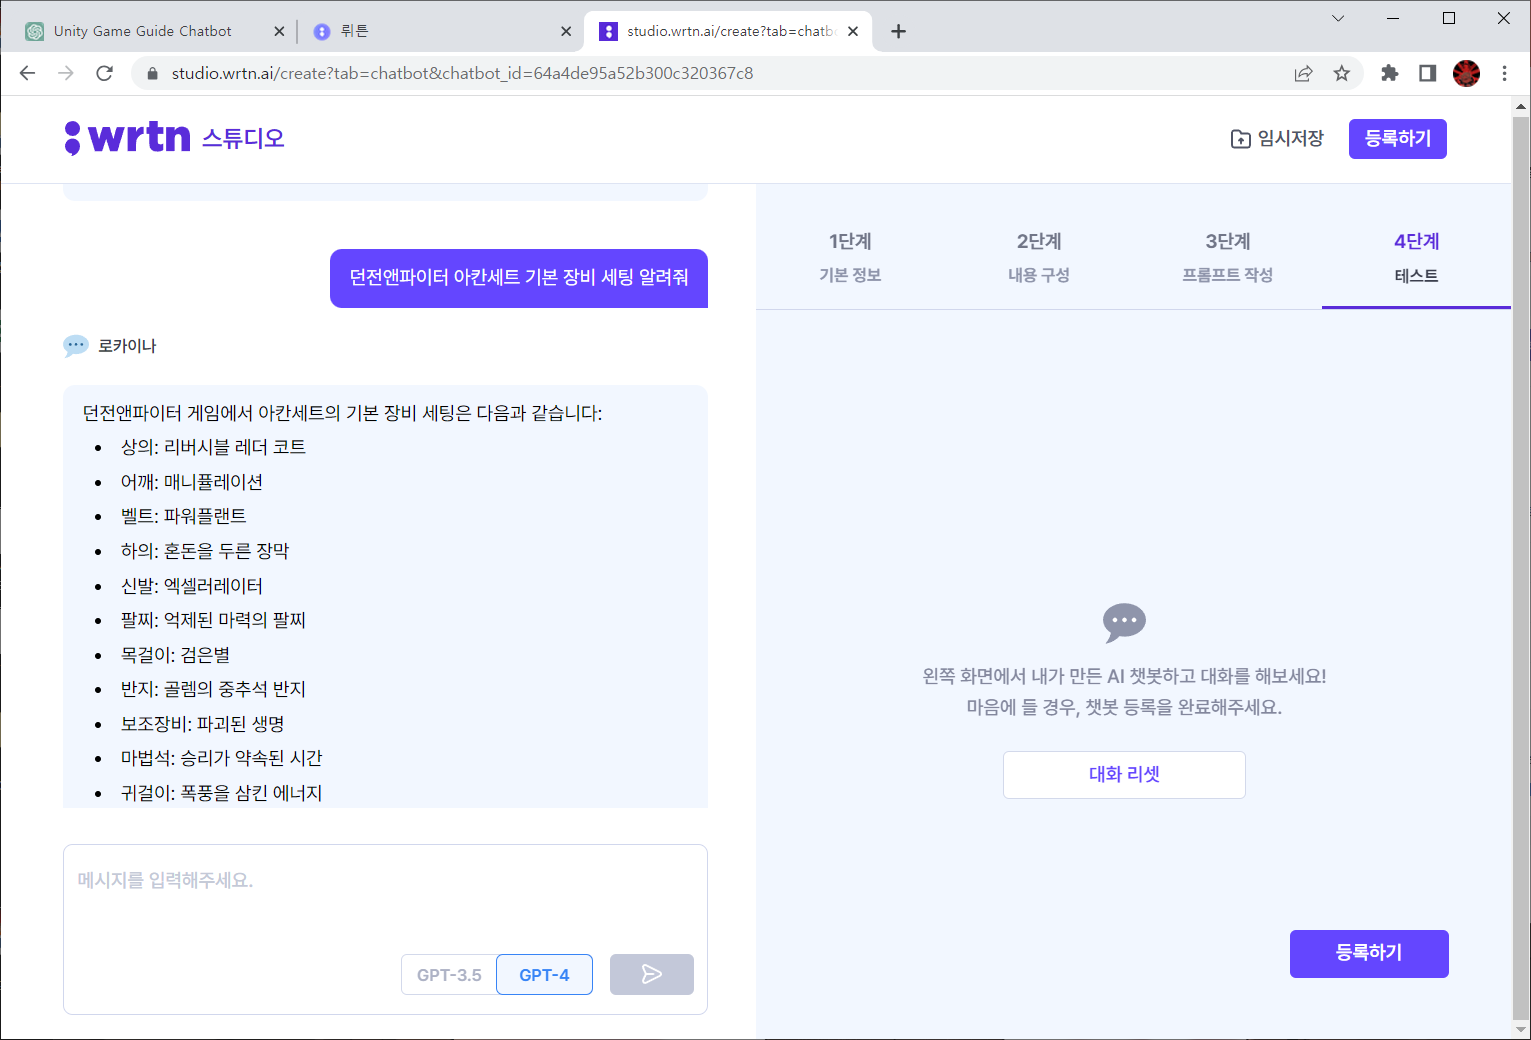Reload the page with refresh icon
This screenshot has height=1040, width=1531.
104,73
